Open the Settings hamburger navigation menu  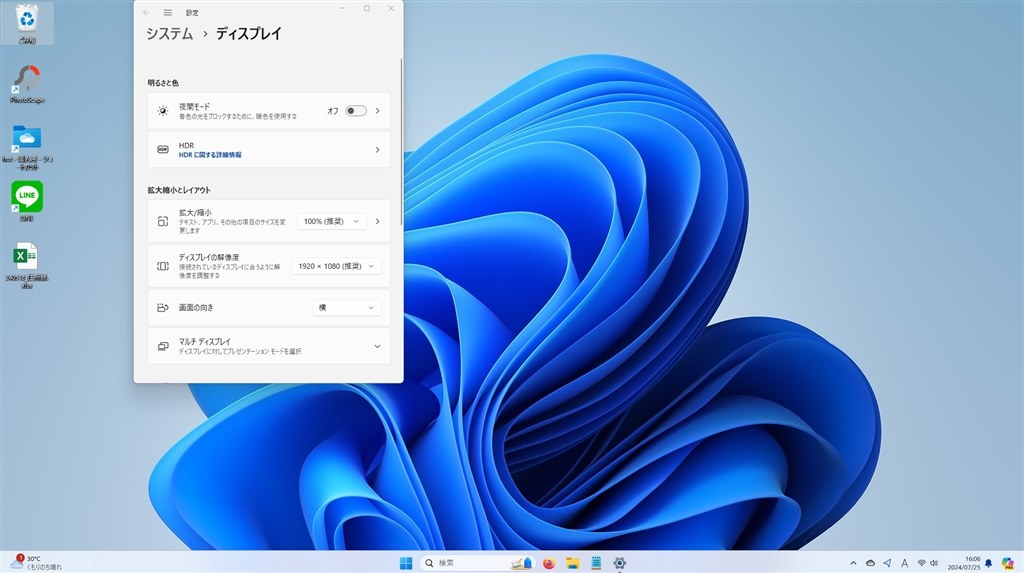168,12
